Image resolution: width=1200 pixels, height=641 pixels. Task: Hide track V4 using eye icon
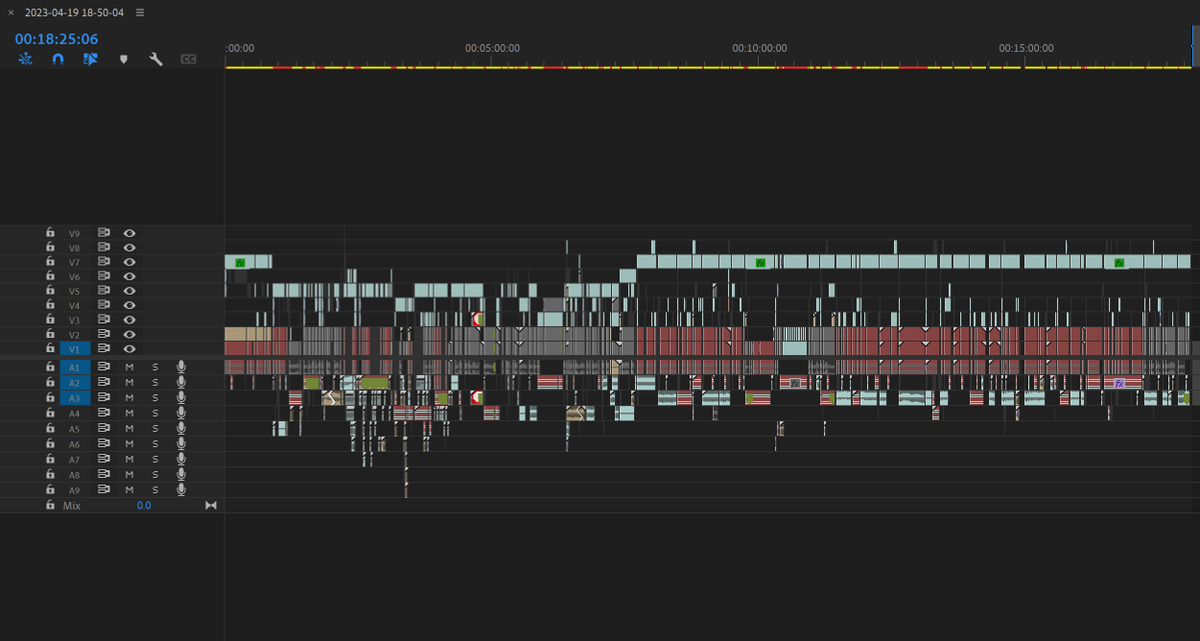(129, 305)
